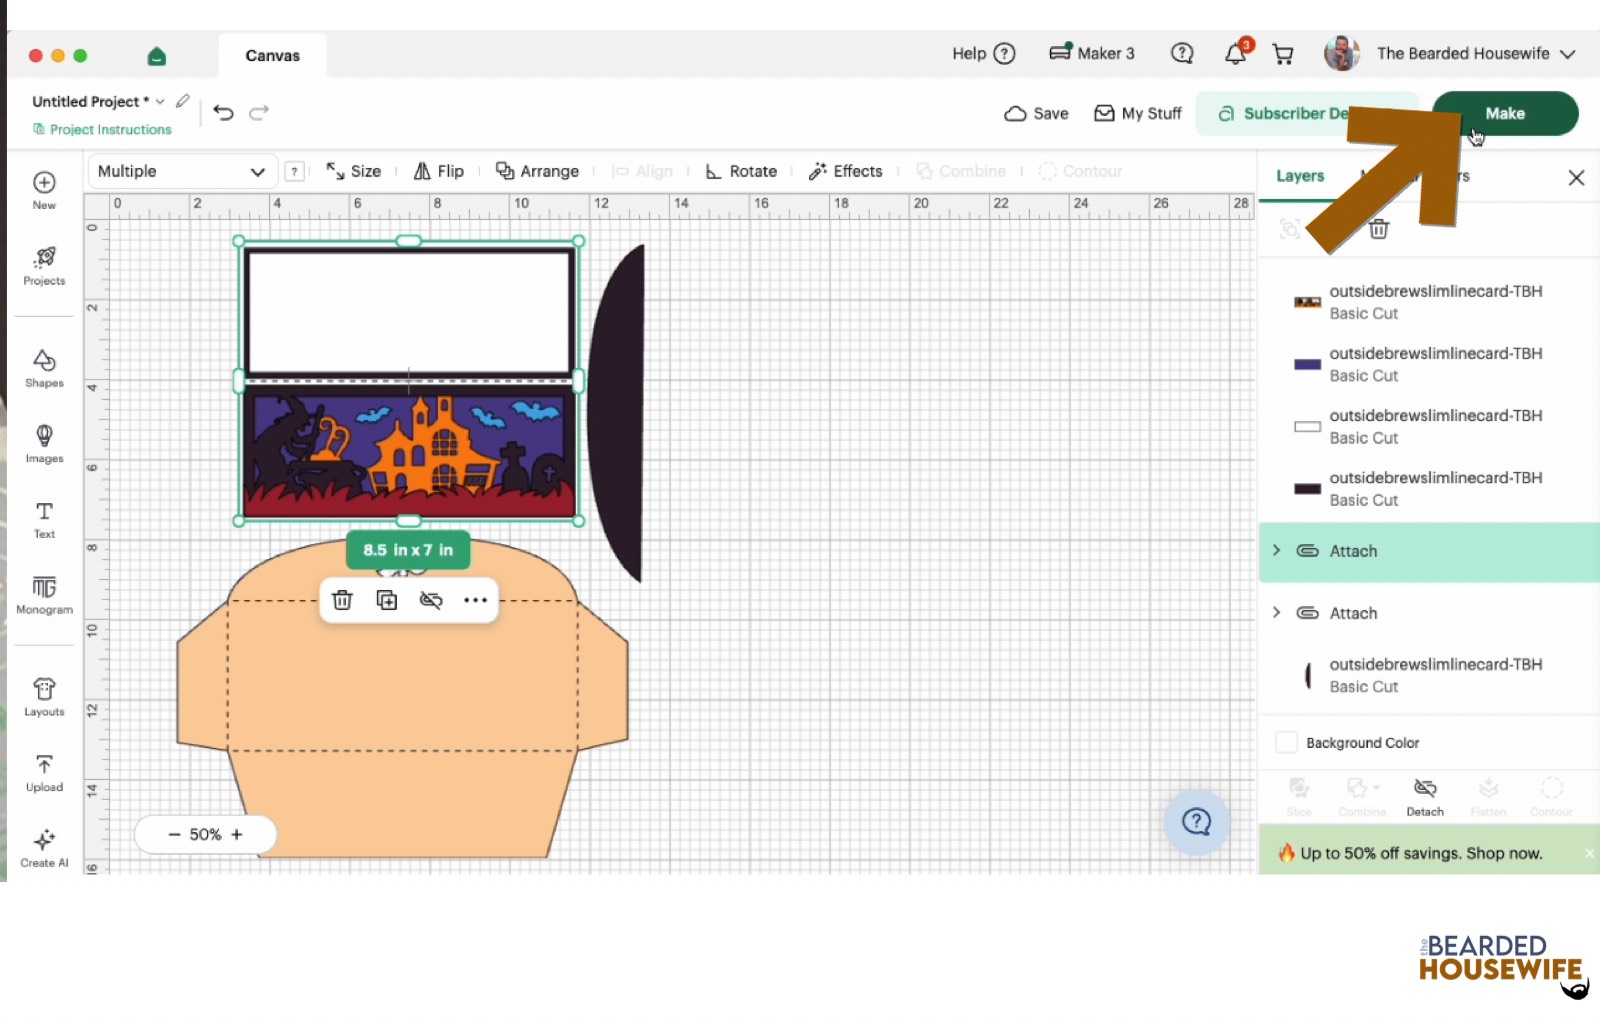Screen dimensions: 1600x1017
Task: Detach the selection using the canvas unlink icon
Action: 431,600
